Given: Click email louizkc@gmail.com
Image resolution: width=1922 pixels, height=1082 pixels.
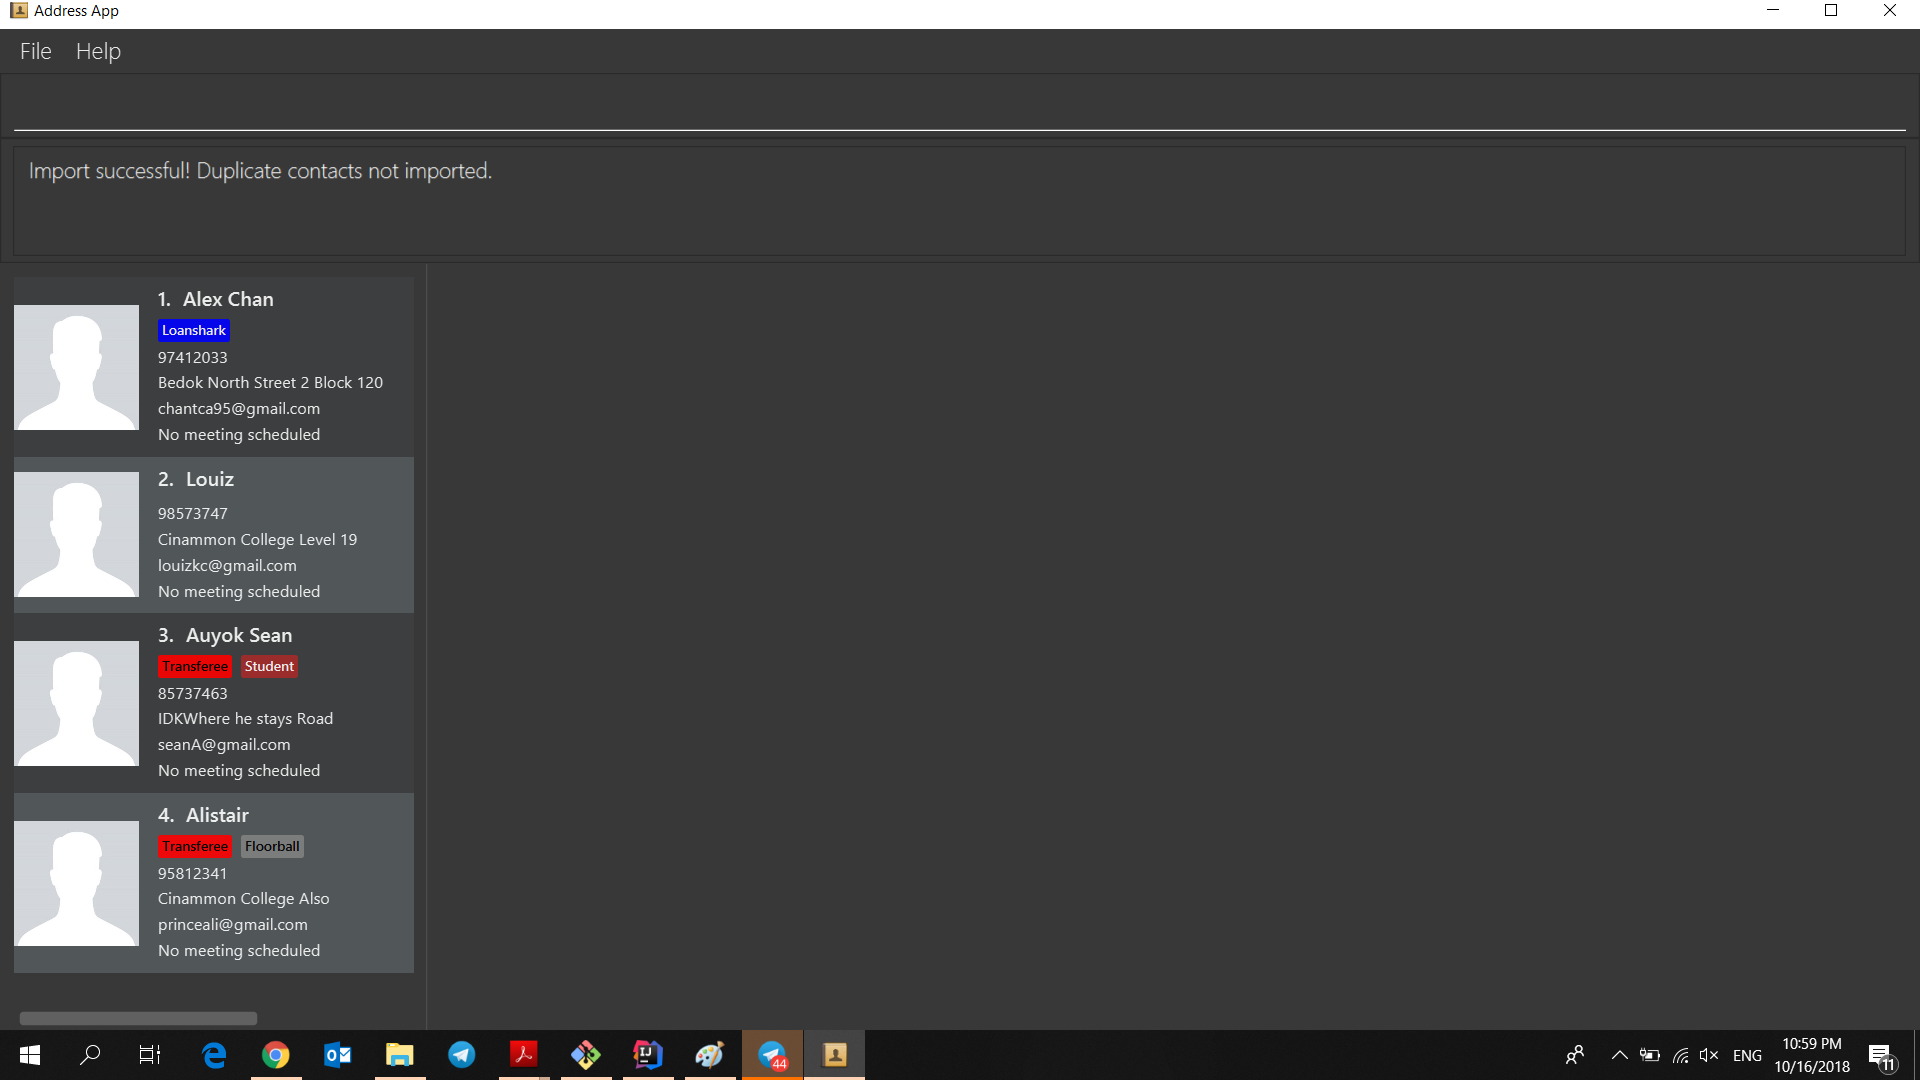Looking at the screenshot, I should 228,566.
